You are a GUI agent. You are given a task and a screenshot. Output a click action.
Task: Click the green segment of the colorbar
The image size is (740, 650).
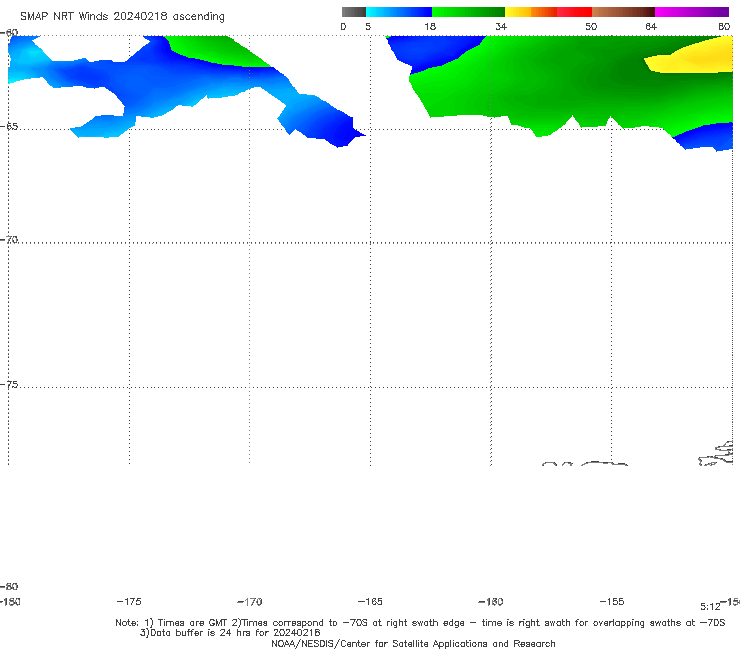click(468, 12)
